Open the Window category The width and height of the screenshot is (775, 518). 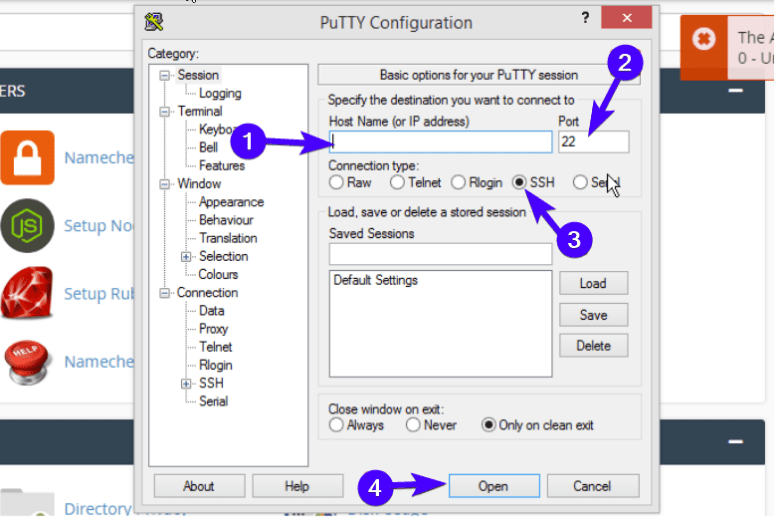click(x=199, y=184)
